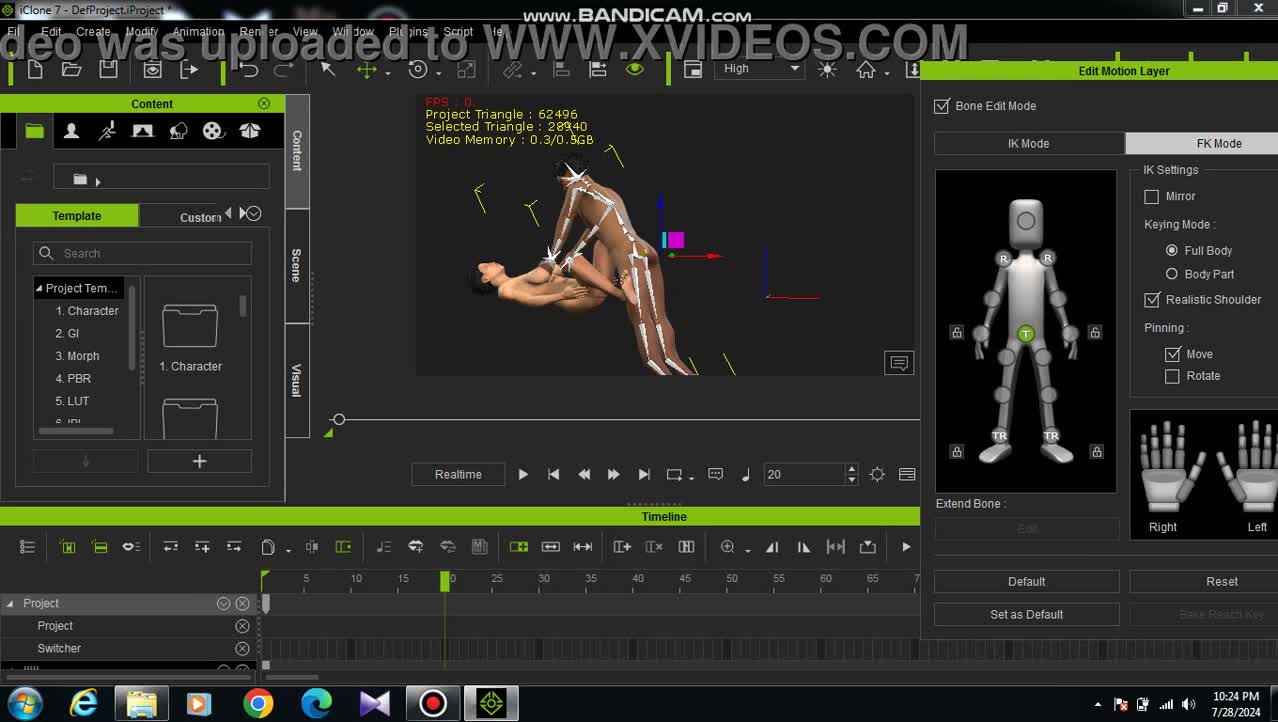Uncheck the Bone Edit Mode checkbox
The image size is (1278, 722).
click(x=941, y=106)
